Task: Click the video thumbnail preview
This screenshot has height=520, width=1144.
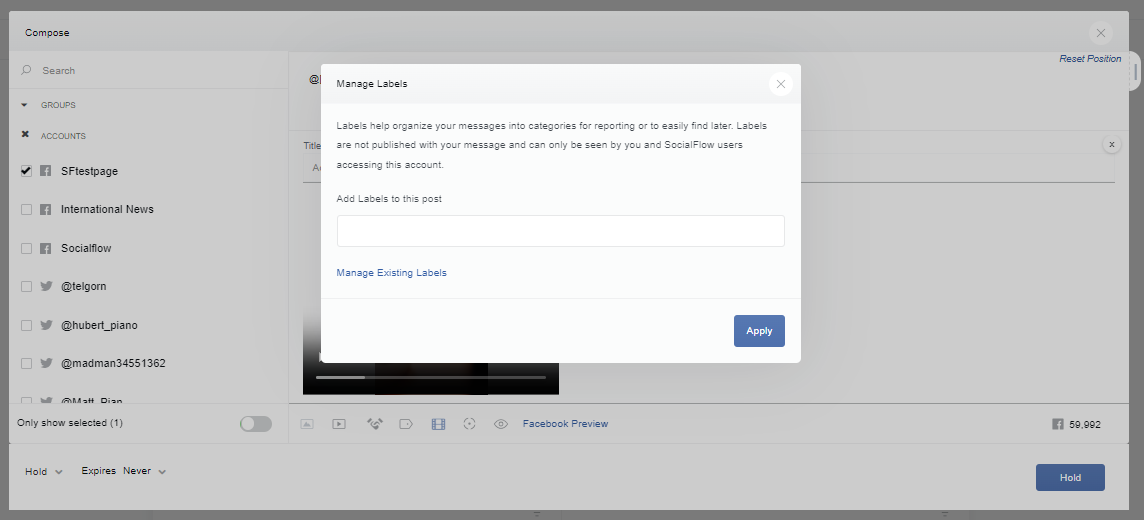Action: tap(430, 379)
